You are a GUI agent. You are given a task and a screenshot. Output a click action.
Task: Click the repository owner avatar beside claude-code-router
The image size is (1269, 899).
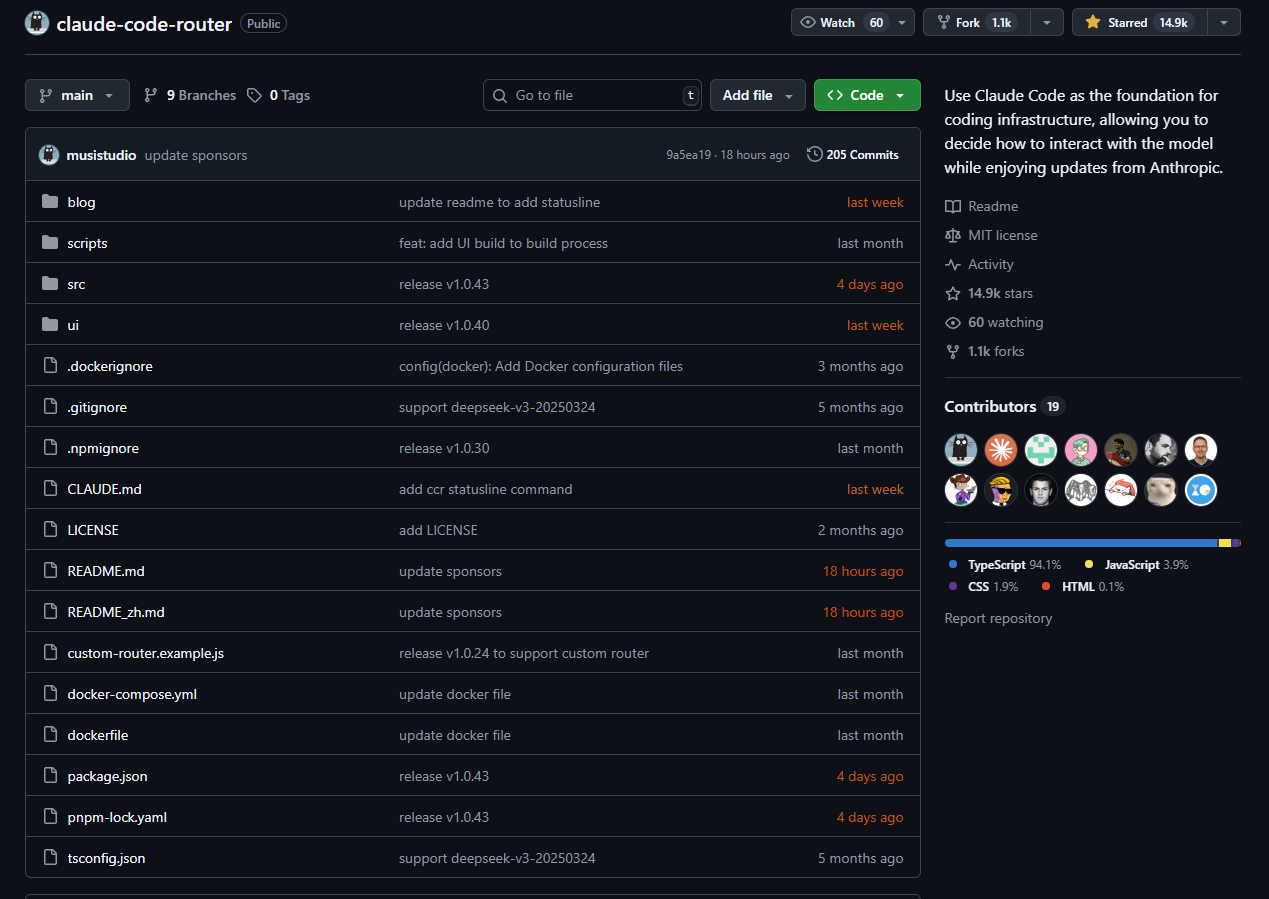(x=37, y=23)
